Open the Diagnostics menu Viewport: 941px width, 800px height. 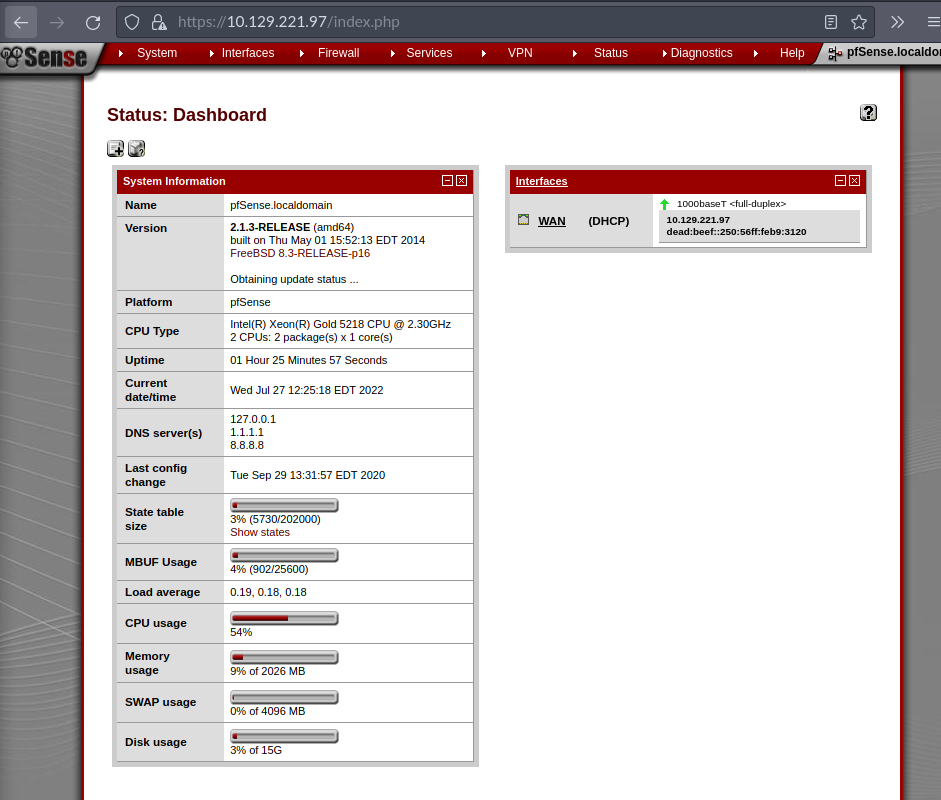[702, 53]
